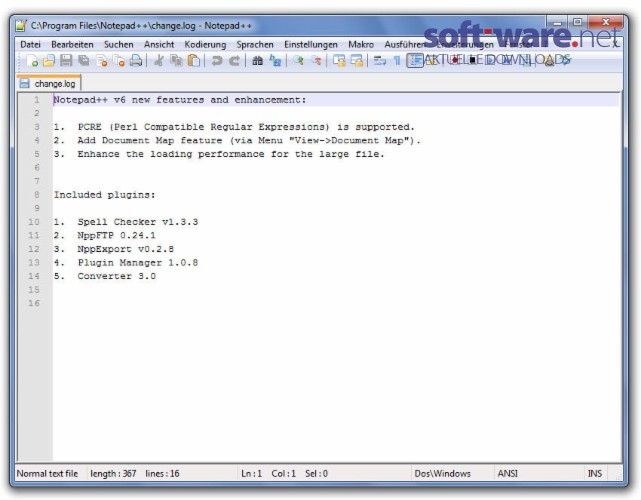Maximize the Notepad++ window
The image size is (641, 500).
pos(577,22)
